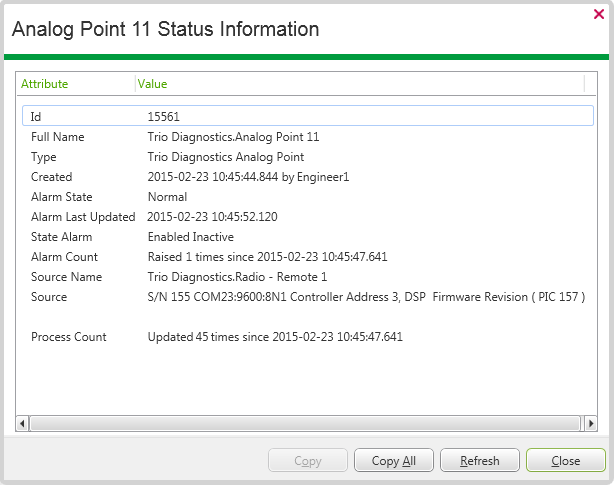Select the Source row with controller address
Screen dimensions: 614x485
[300, 297]
